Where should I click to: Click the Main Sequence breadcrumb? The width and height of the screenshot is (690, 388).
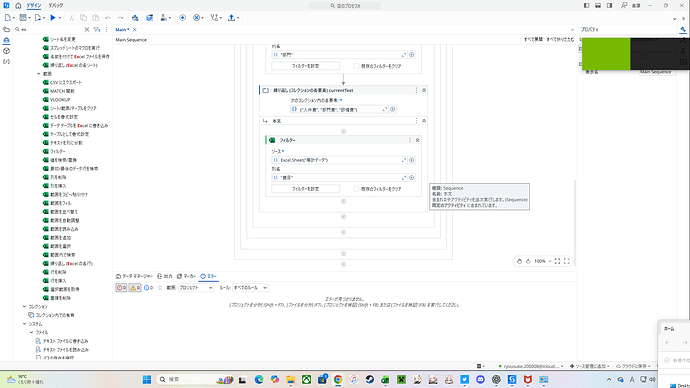point(131,40)
